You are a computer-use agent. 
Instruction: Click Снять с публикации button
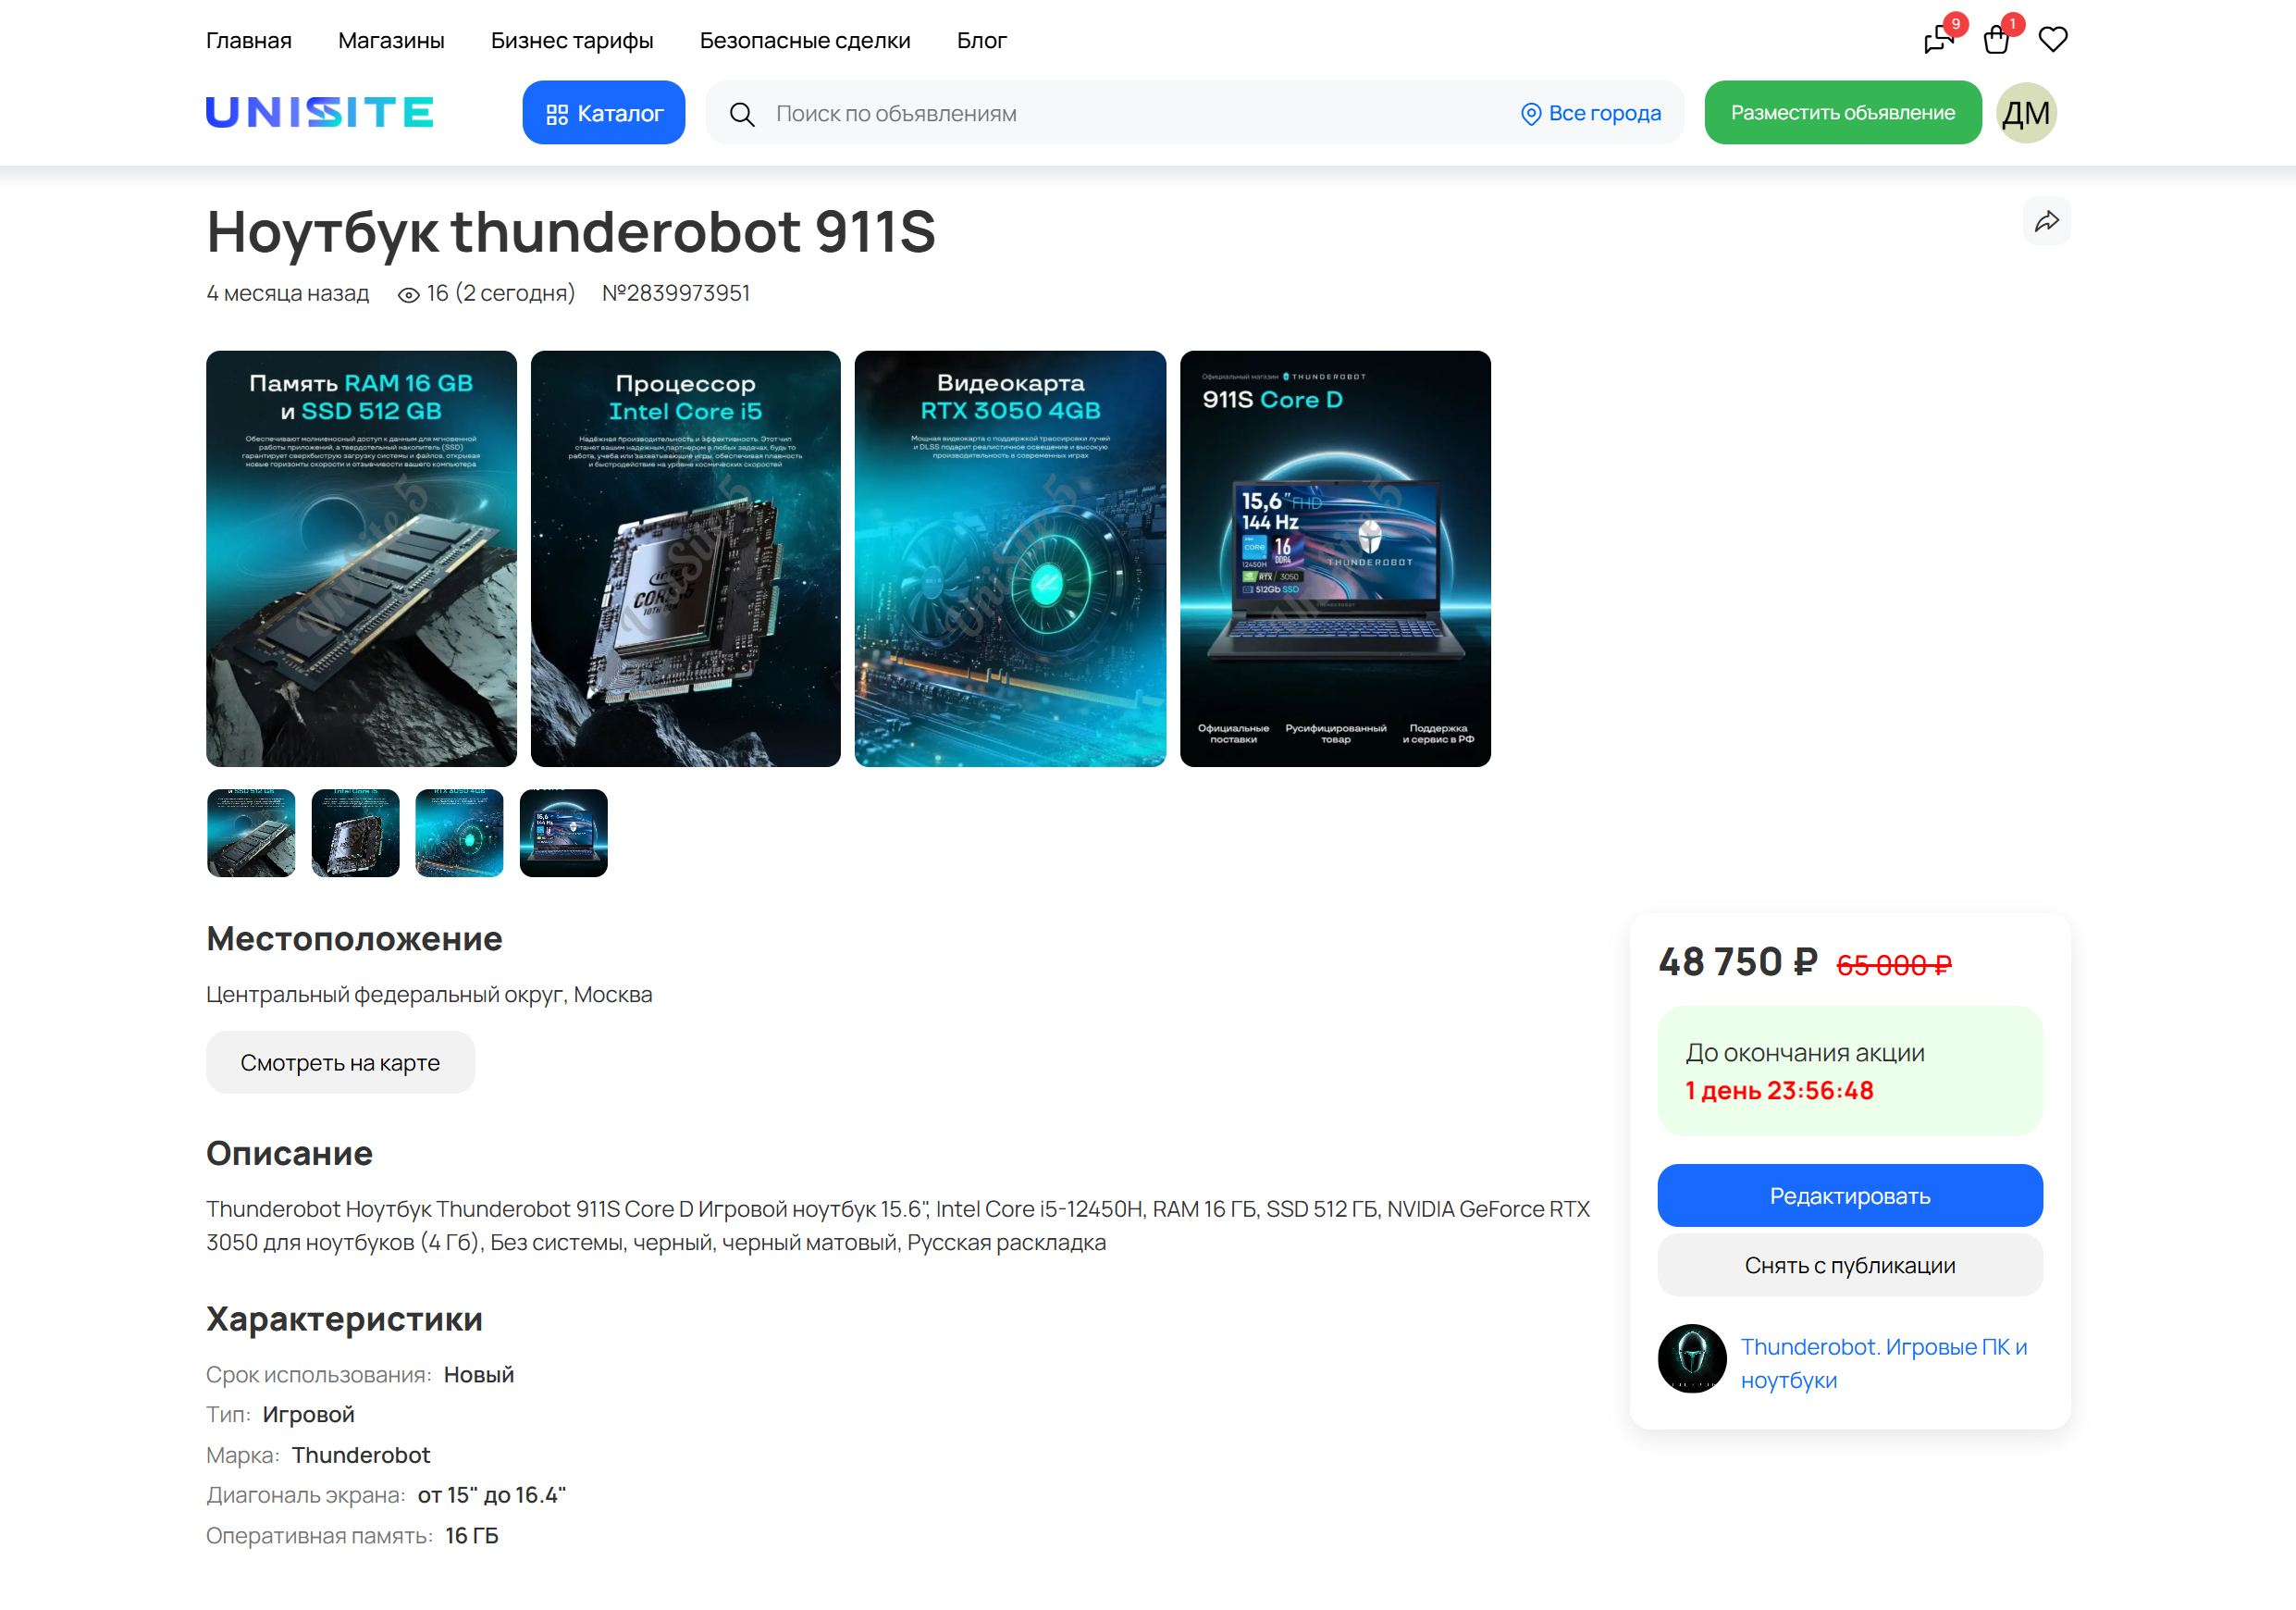[x=1850, y=1265]
